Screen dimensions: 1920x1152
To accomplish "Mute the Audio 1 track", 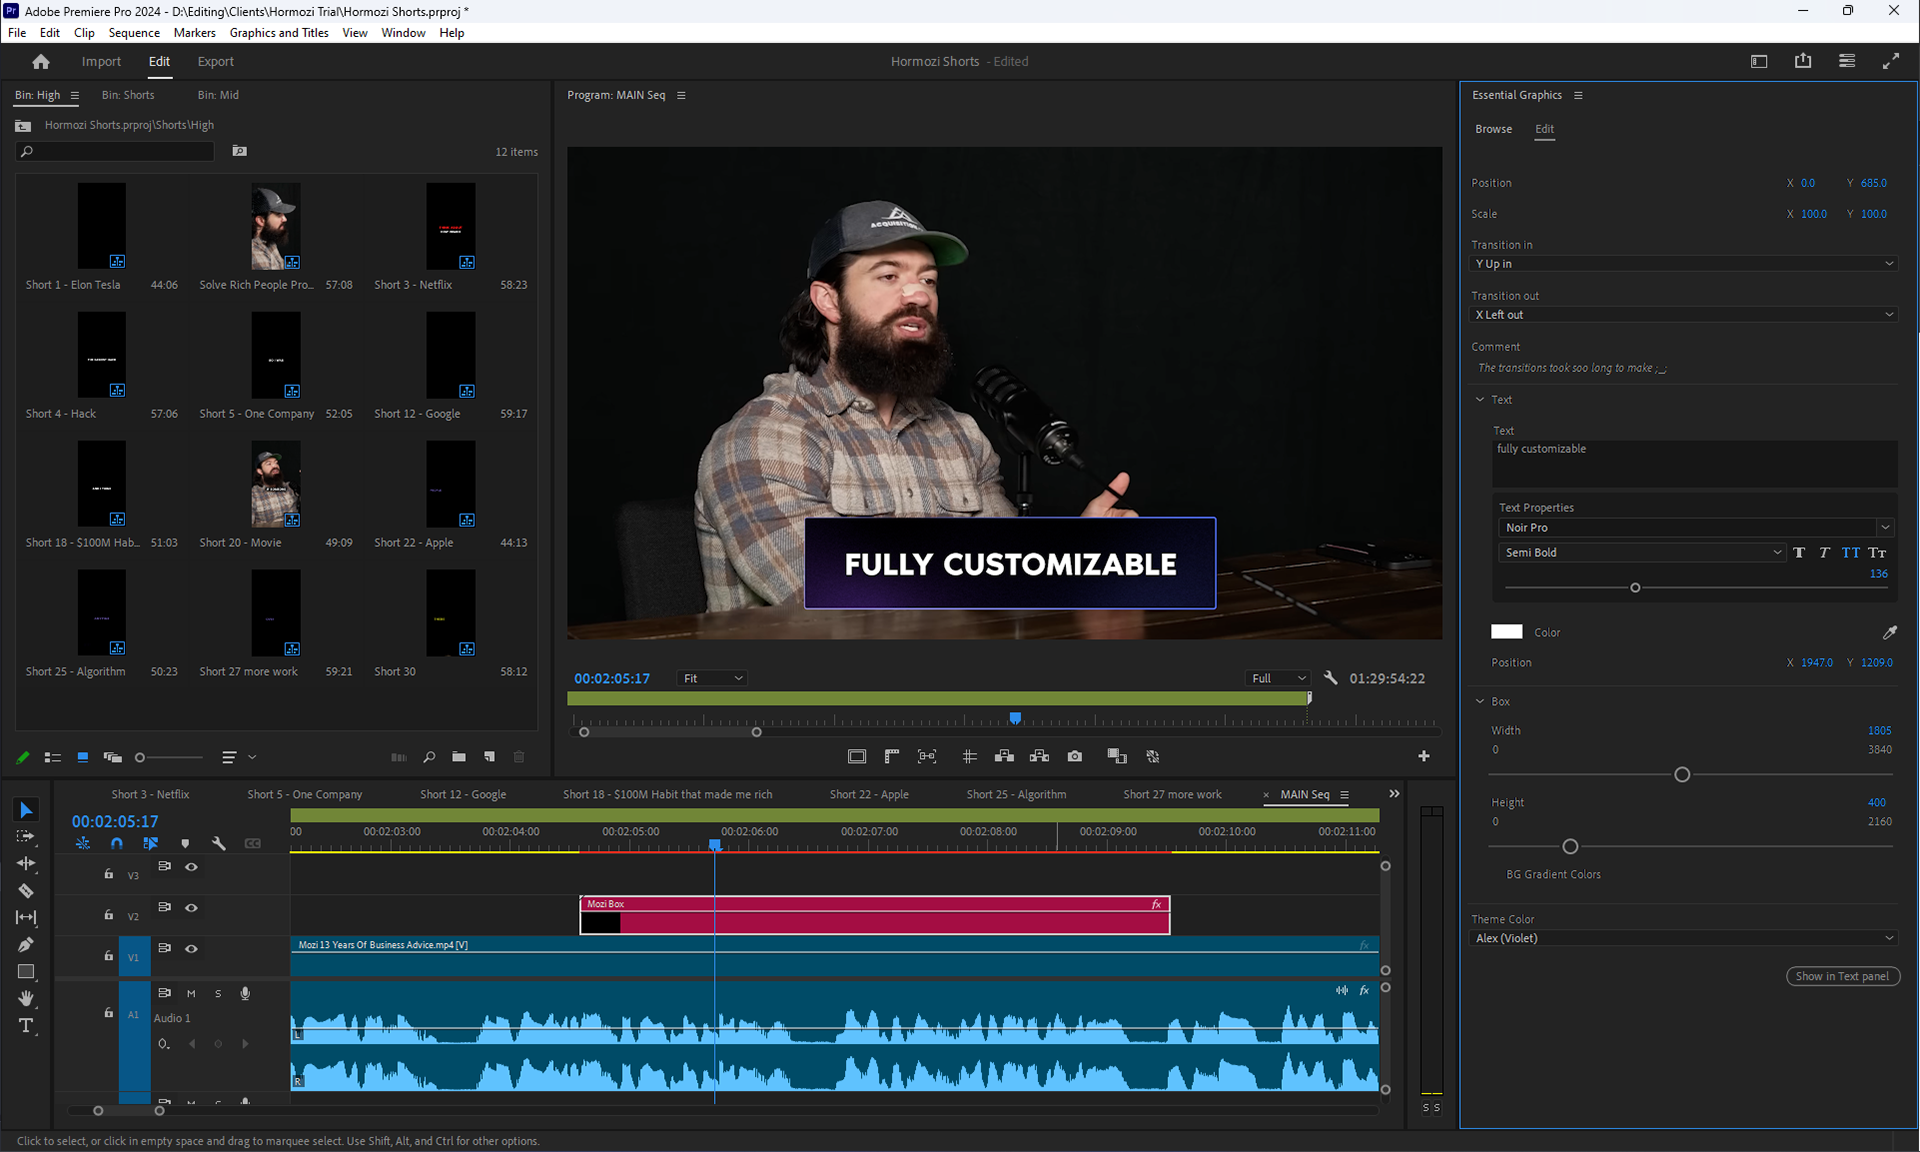I will [x=191, y=993].
